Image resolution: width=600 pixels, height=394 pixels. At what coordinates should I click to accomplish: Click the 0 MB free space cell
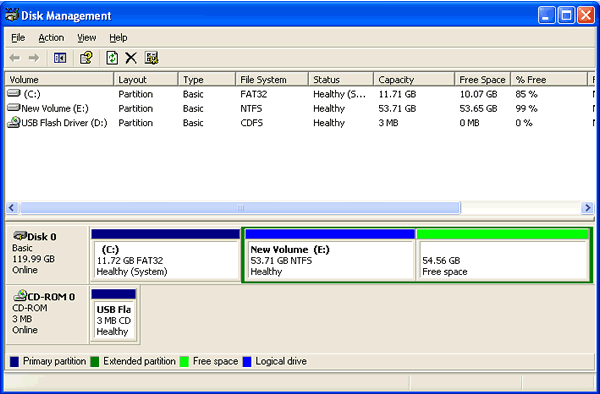pyautogui.click(x=469, y=123)
